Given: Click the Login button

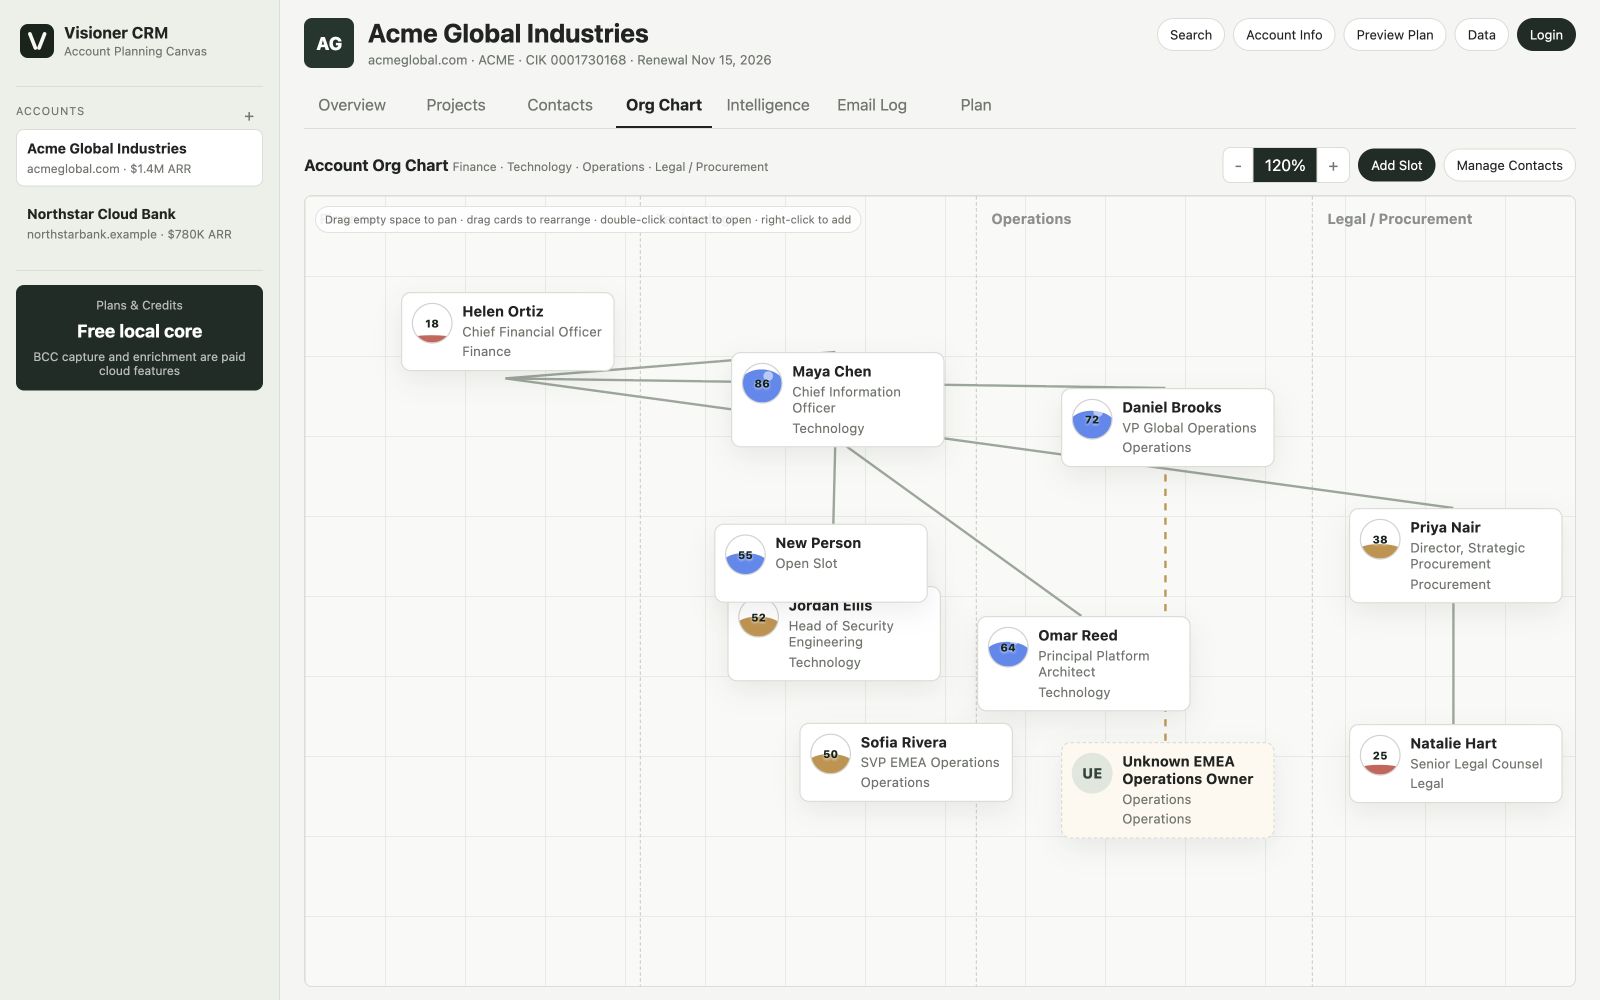Looking at the screenshot, I should tap(1546, 35).
